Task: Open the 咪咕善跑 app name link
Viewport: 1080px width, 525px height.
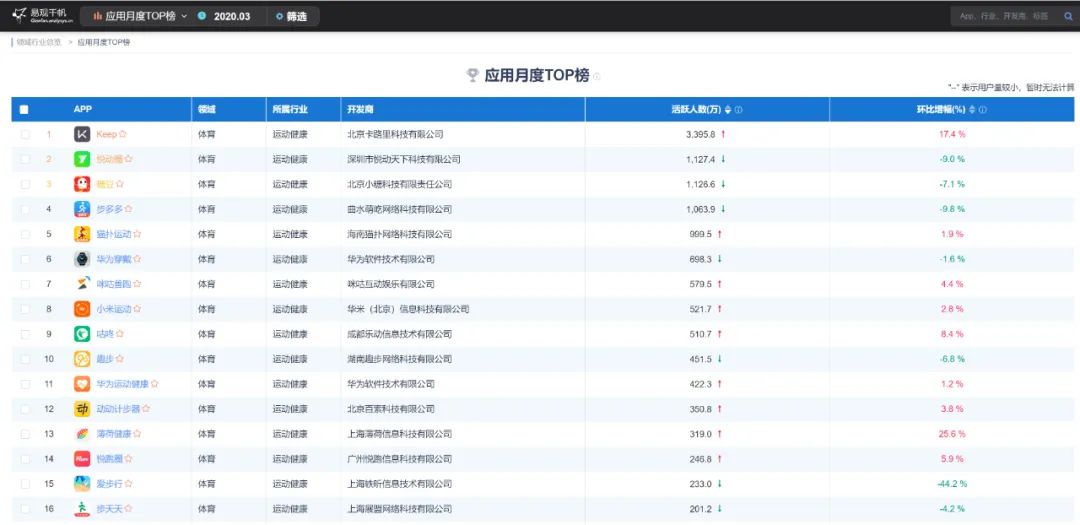Action: click(x=114, y=284)
